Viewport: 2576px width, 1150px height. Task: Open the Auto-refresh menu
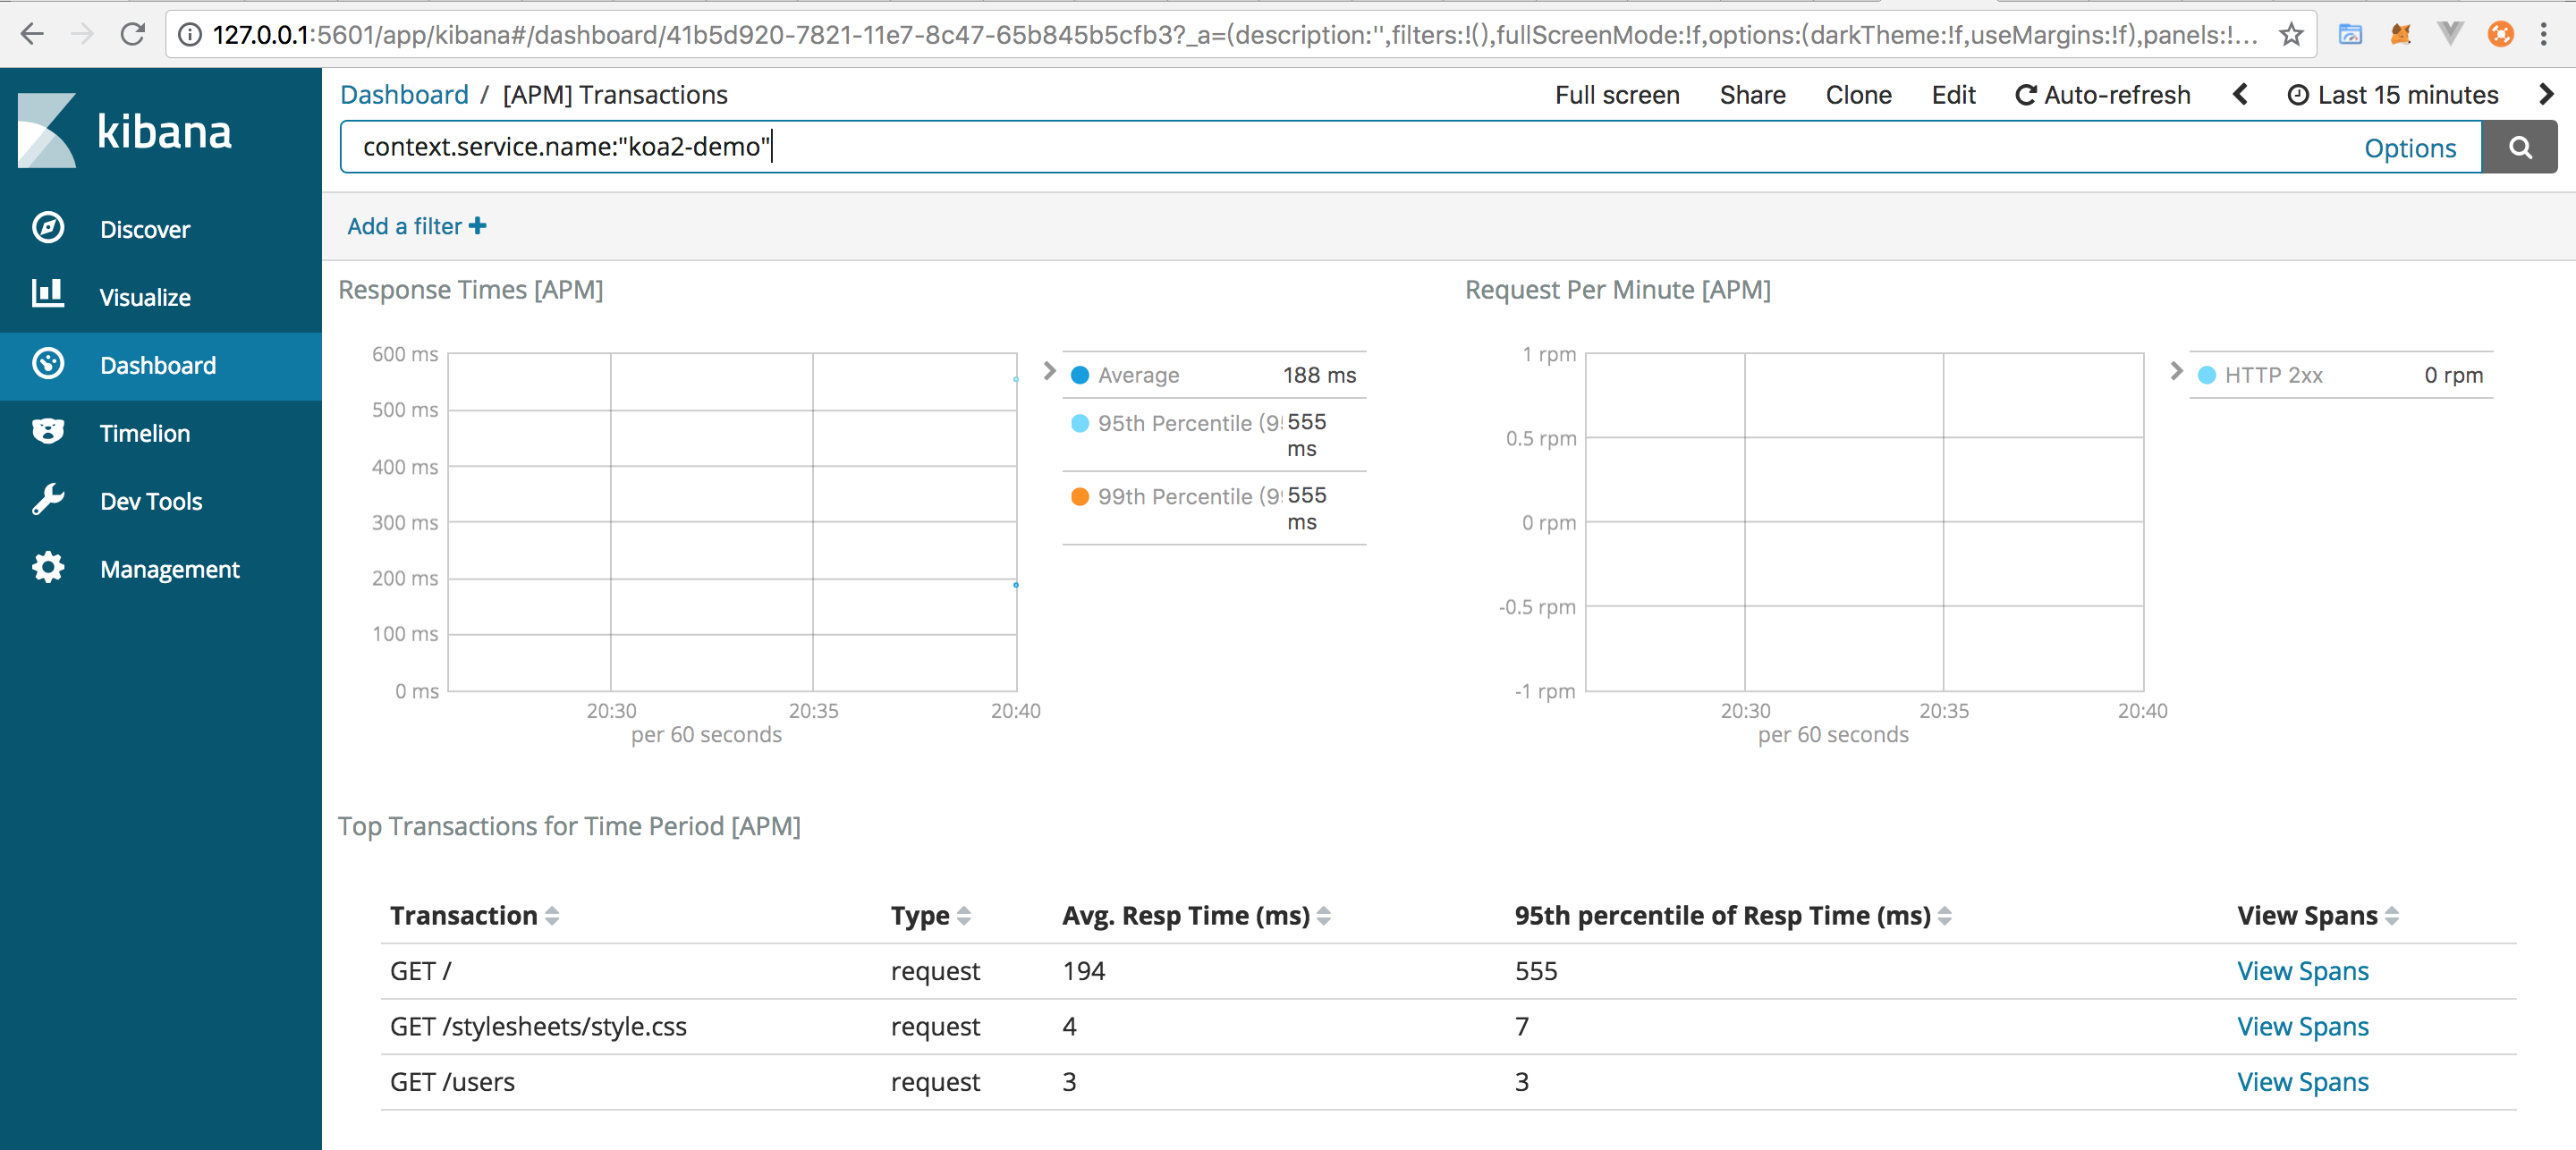tap(2102, 95)
